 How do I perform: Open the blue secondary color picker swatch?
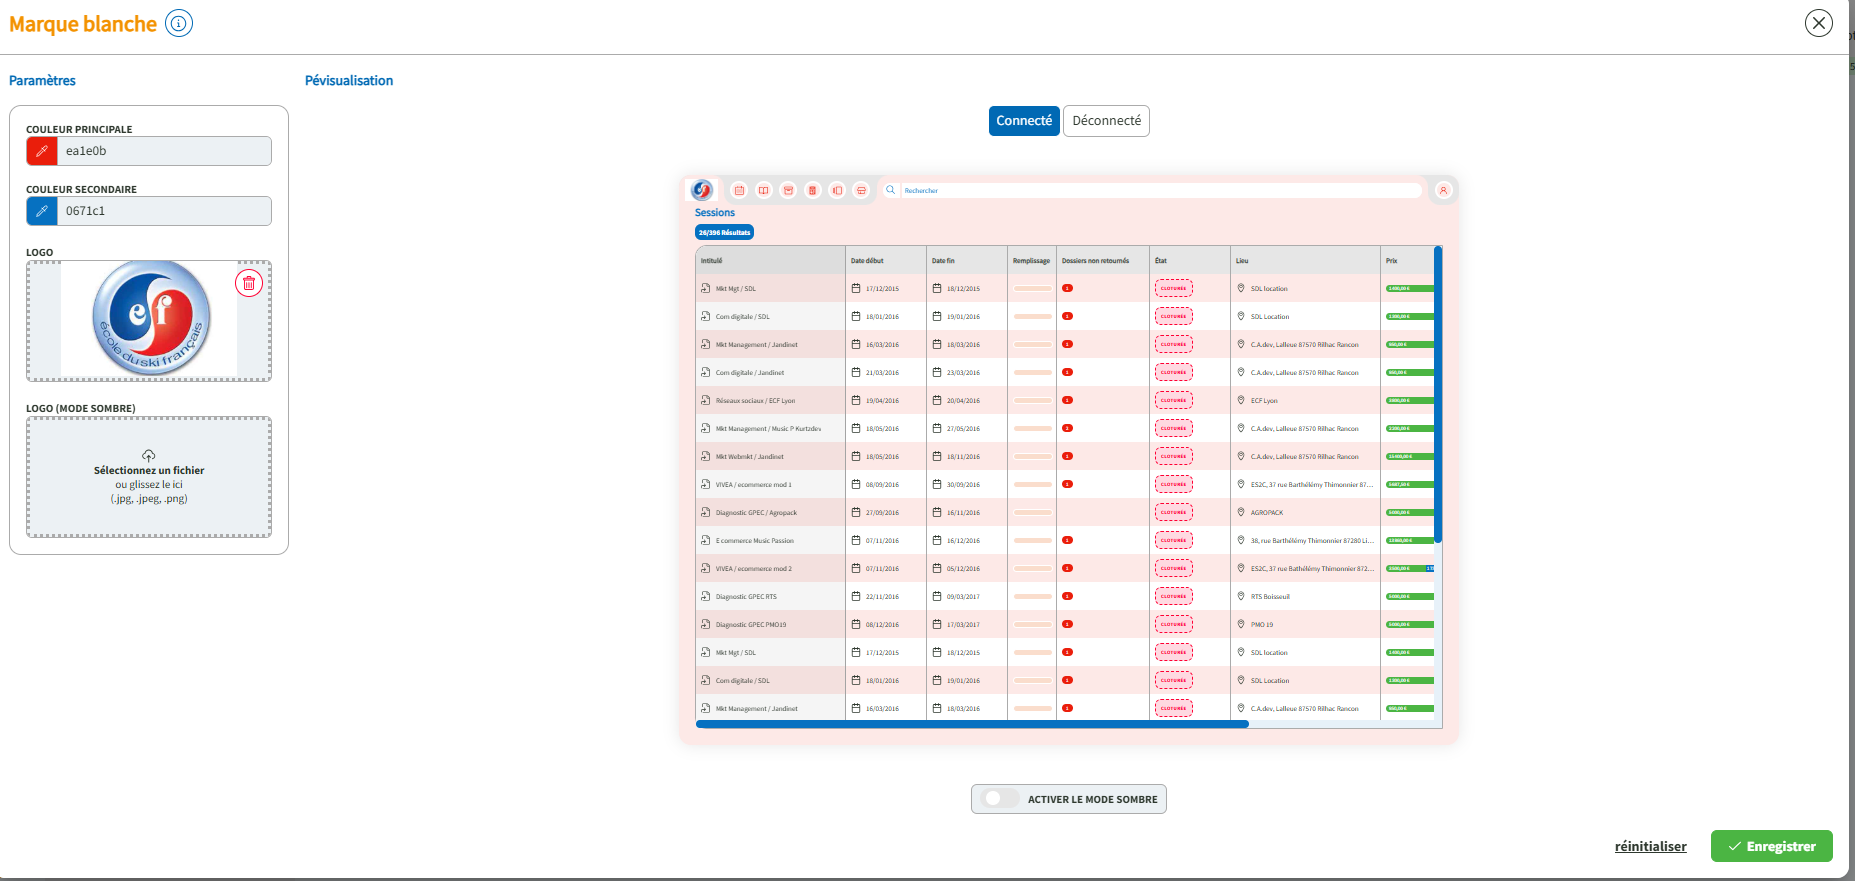click(x=42, y=211)
